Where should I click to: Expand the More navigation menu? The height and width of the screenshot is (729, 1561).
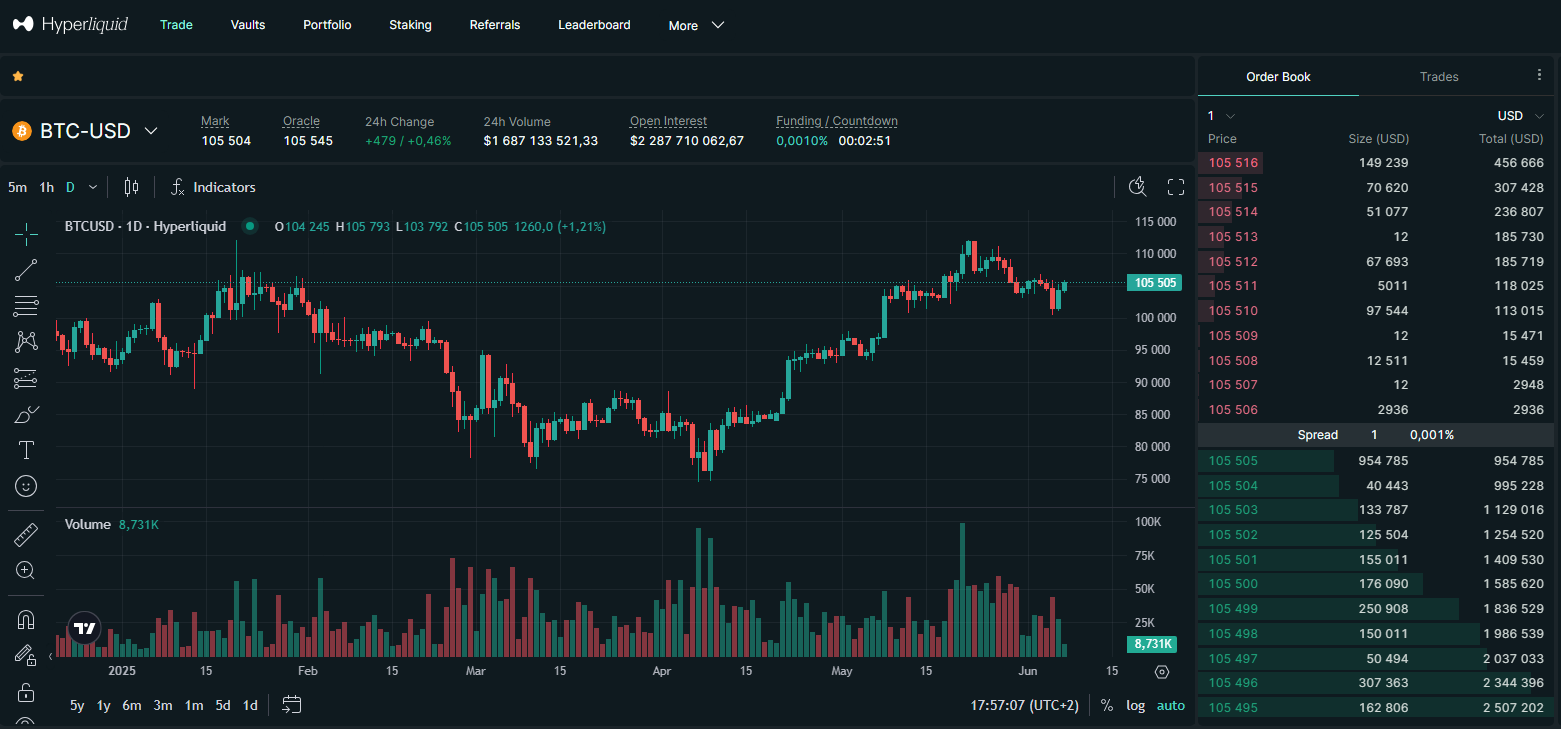(x=696, y=25)
